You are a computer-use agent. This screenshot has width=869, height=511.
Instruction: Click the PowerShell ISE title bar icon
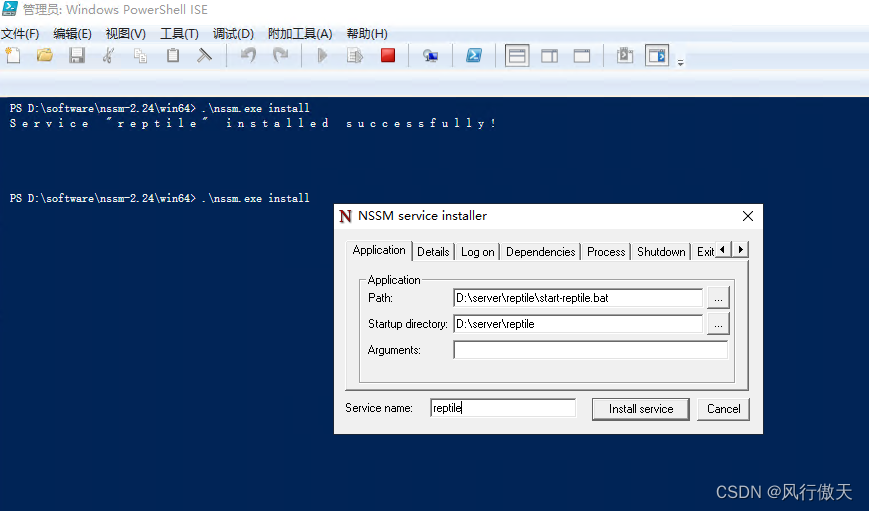click(x=9, y=9)
